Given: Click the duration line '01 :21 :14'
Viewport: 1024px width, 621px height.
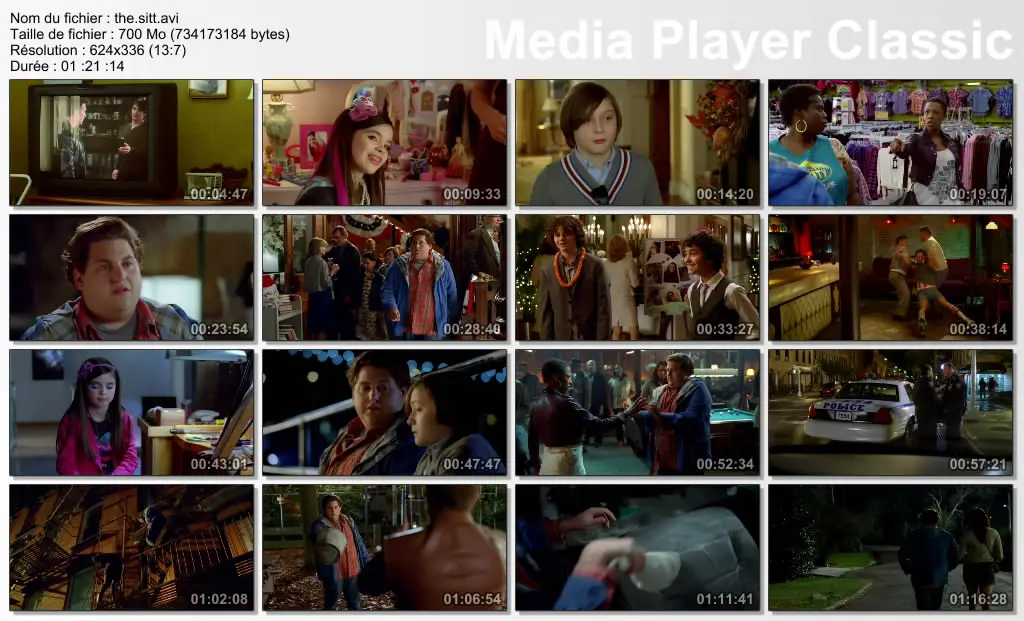Looking at the screenshot, I should pos(93,66).
